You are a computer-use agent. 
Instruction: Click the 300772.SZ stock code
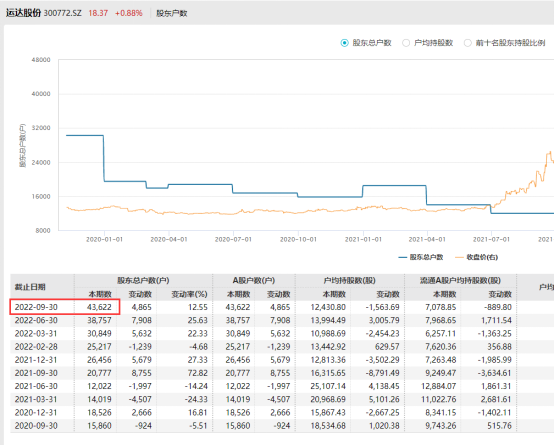63,13
